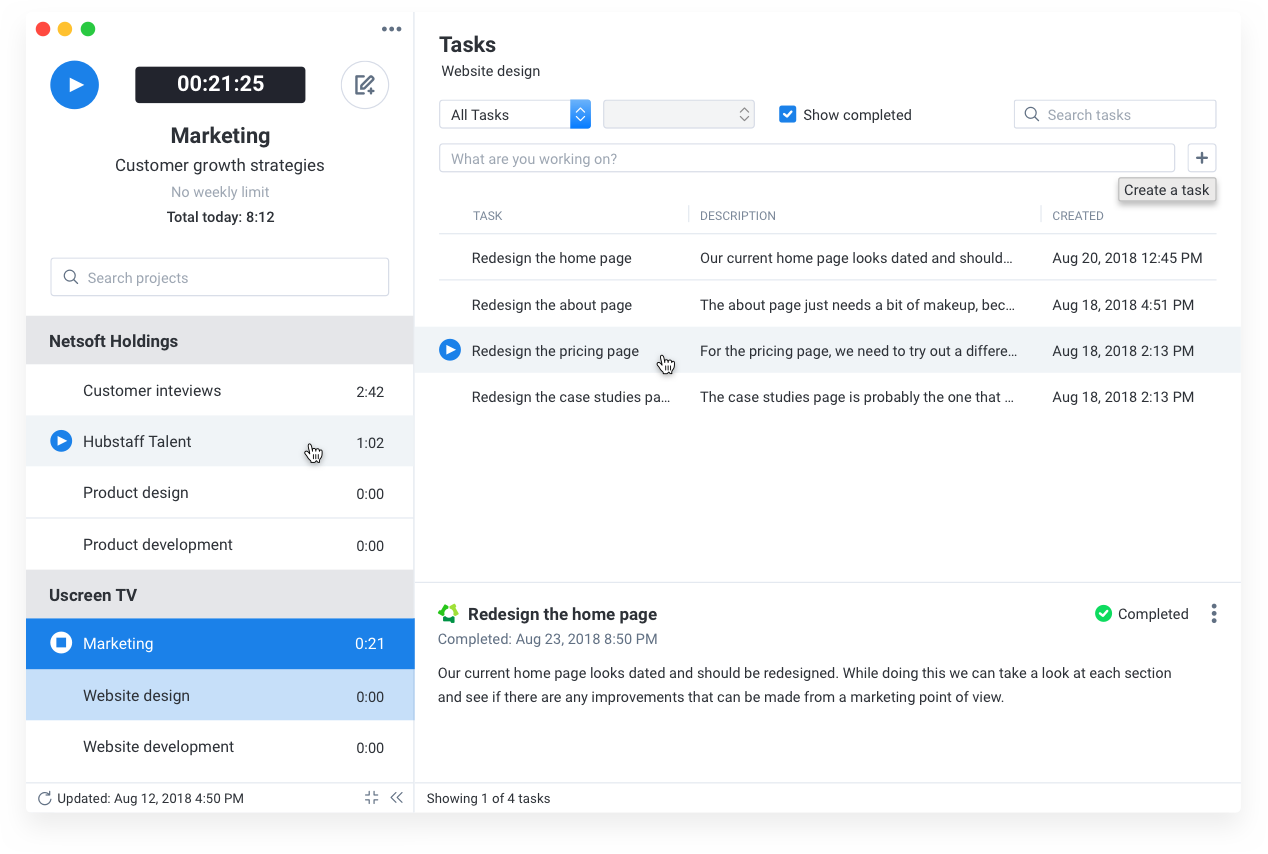1268x854 pixels.
Task: Select the Website design project
Action: click(x=220, y=695)
